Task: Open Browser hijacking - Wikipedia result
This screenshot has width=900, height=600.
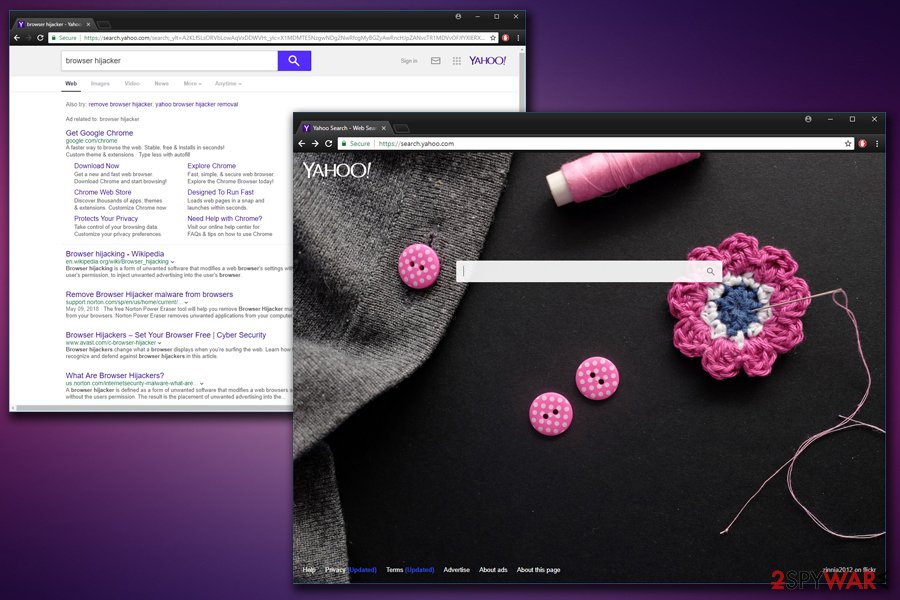Action: point(115,254)
